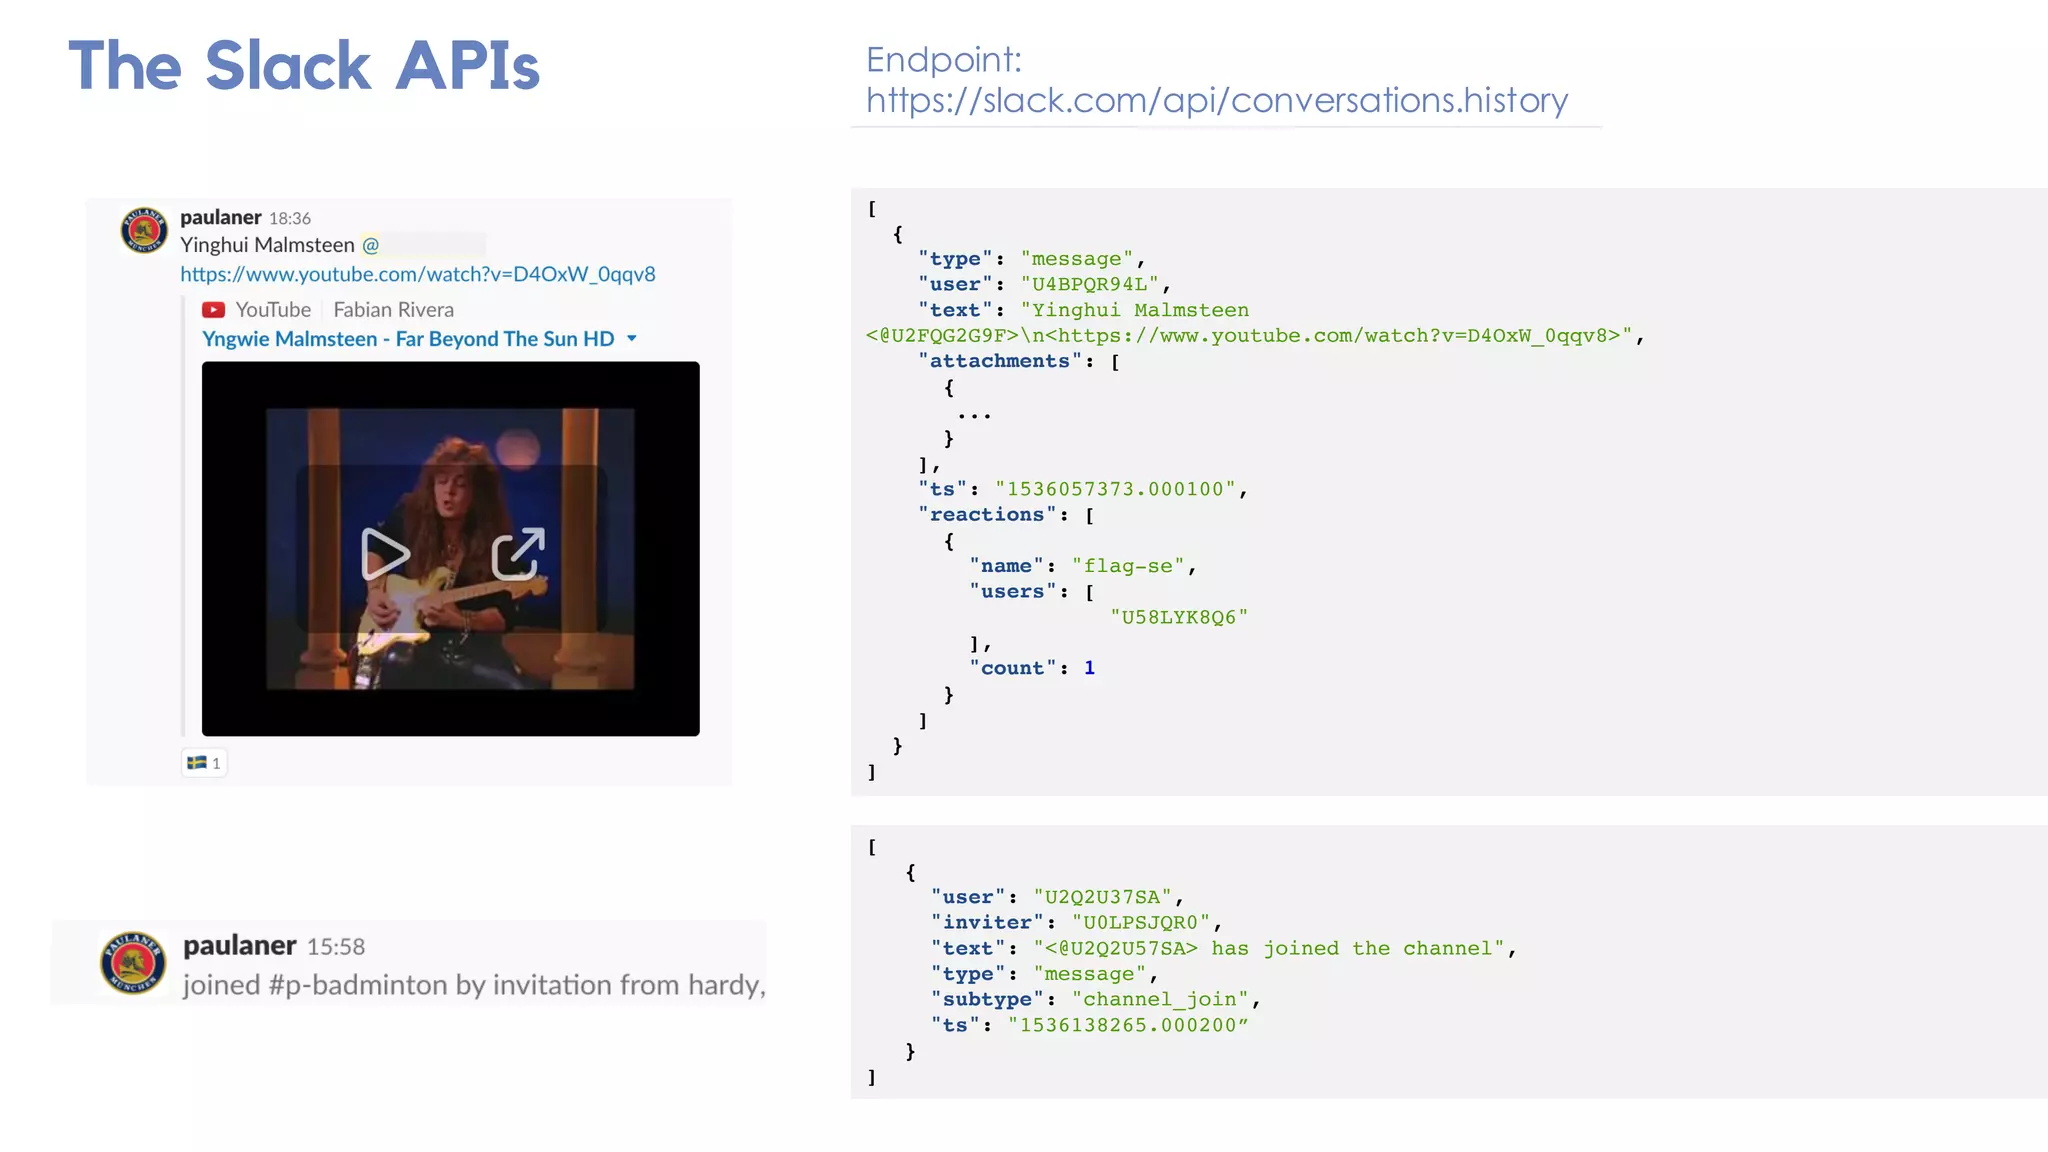Click the "count": 1 line
2048x1152 pixels.
tap(1032, 668)
